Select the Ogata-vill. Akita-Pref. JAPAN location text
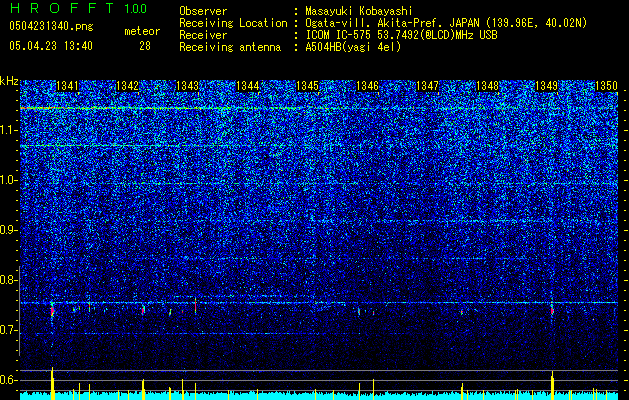This screenshot has height=400, width=629. [446, 23]
